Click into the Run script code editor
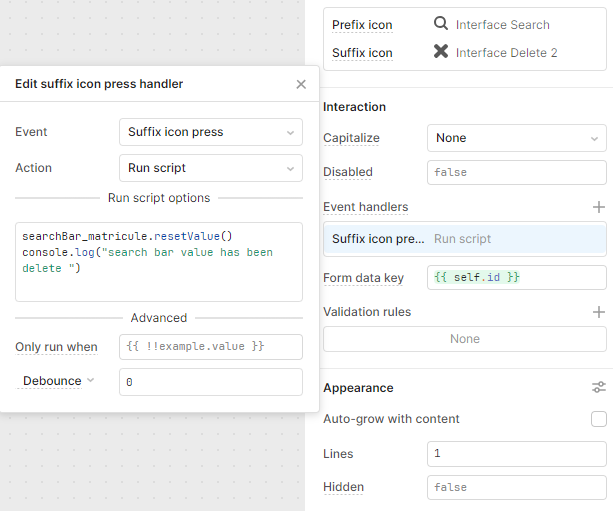Image resolution: width=613 pixels, height=511 pixels. pos(159,262)
